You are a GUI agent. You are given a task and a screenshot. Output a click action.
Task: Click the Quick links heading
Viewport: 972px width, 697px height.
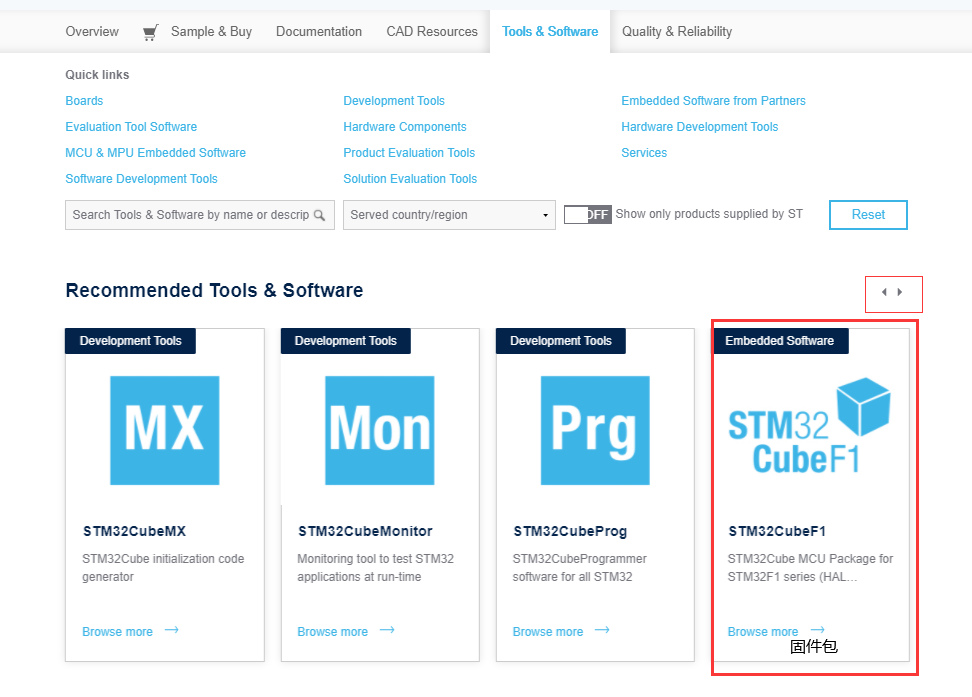coord(97,75)
